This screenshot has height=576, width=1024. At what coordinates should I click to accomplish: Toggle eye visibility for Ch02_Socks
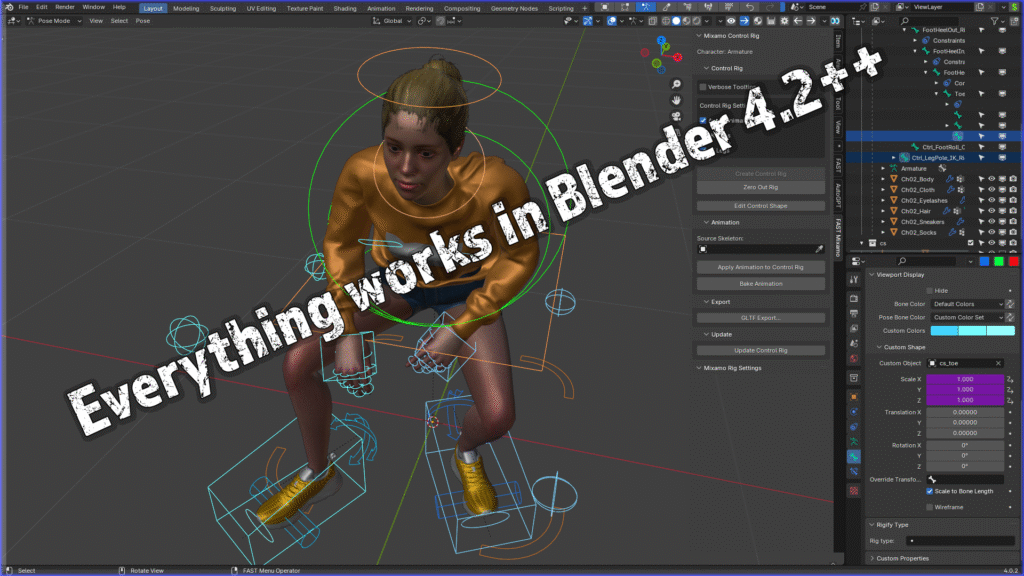[991, 232]
